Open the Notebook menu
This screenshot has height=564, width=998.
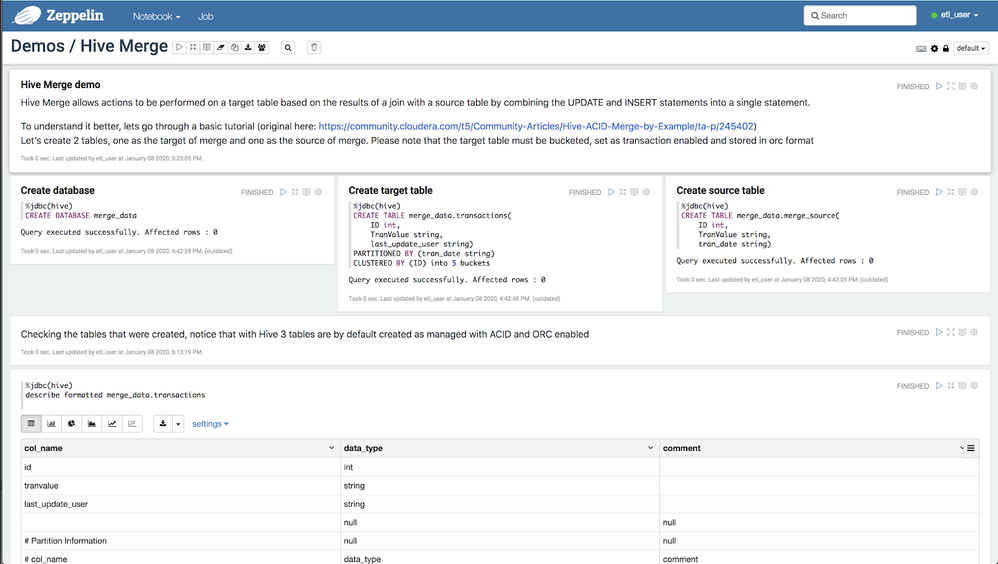(x=157, y=16)
